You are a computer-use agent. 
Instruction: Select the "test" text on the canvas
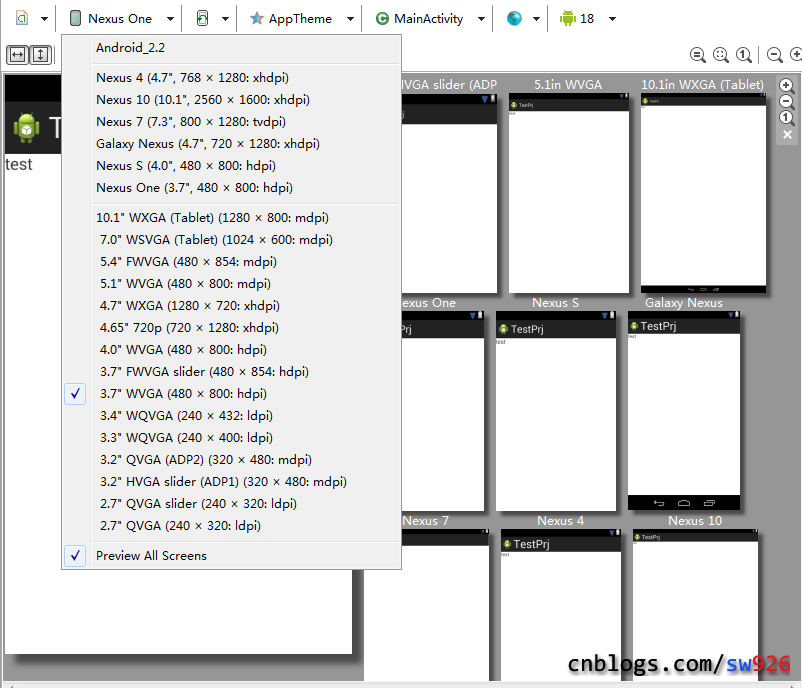pos(18,164)
